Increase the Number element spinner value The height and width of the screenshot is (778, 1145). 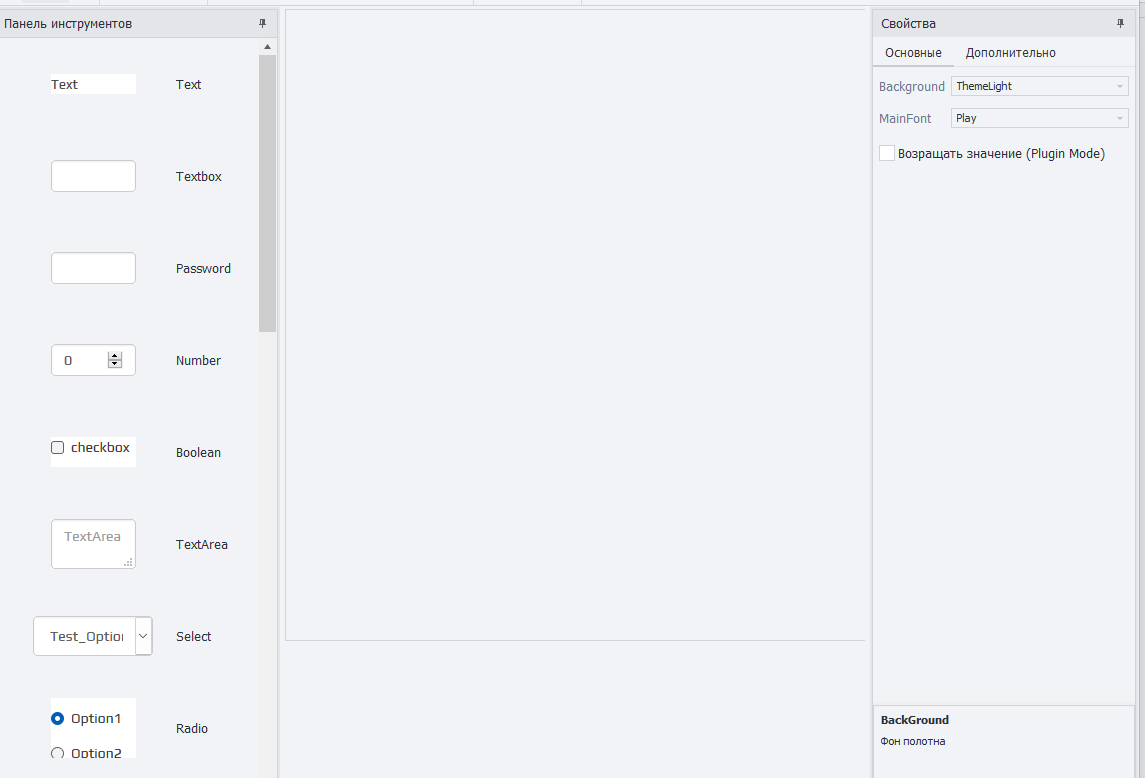click(115, 356)
